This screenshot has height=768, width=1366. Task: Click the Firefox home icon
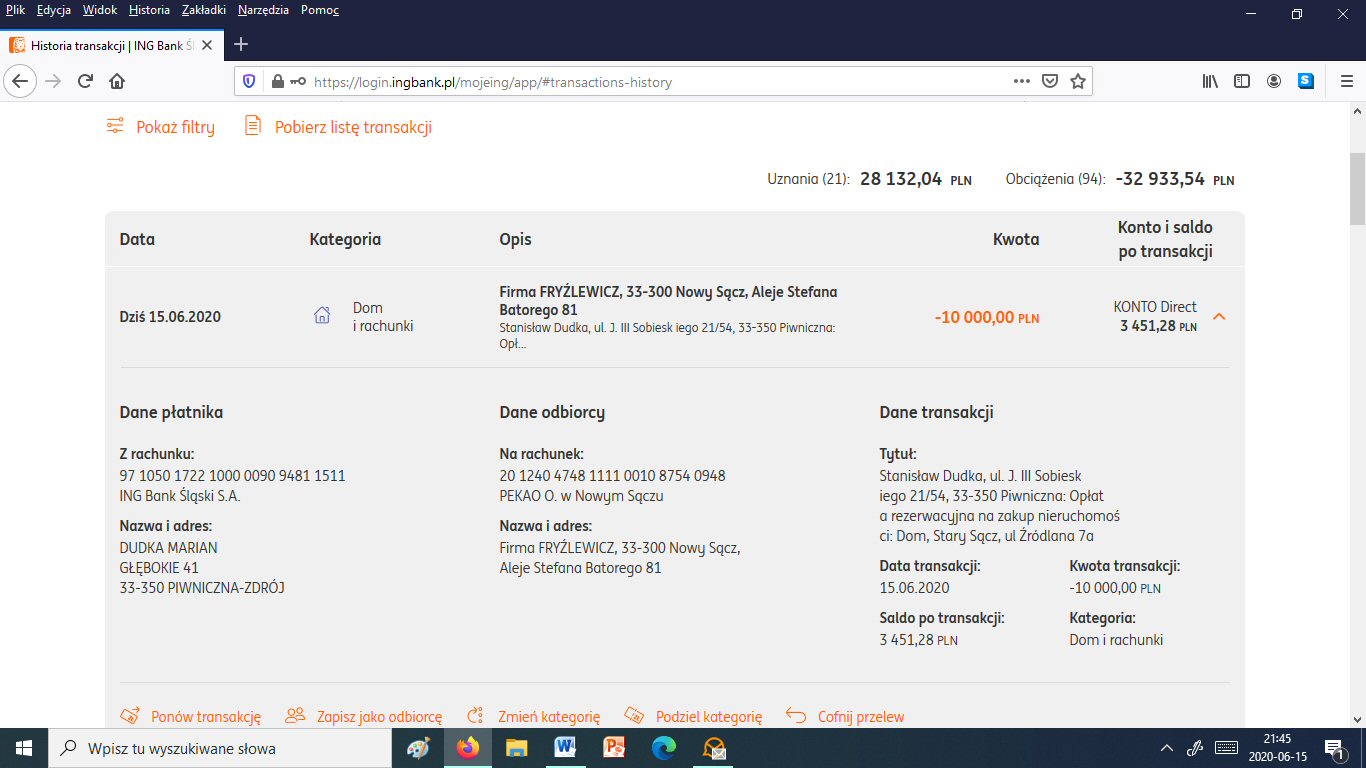[x=117, y=81]
